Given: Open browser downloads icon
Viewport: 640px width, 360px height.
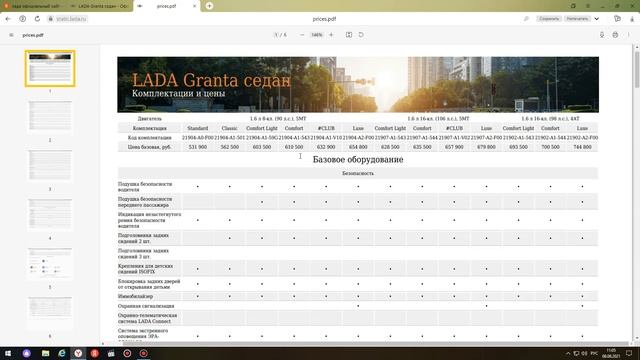Looking at the screenshot, I should coord(632,19).
